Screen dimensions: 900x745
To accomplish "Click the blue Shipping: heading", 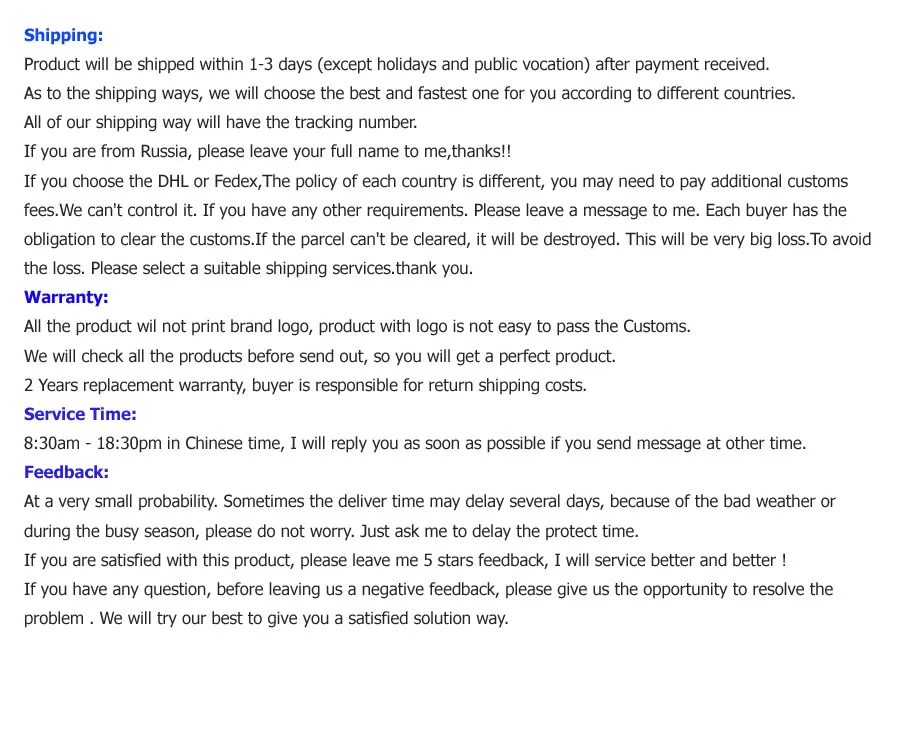I will coord(63,35).
